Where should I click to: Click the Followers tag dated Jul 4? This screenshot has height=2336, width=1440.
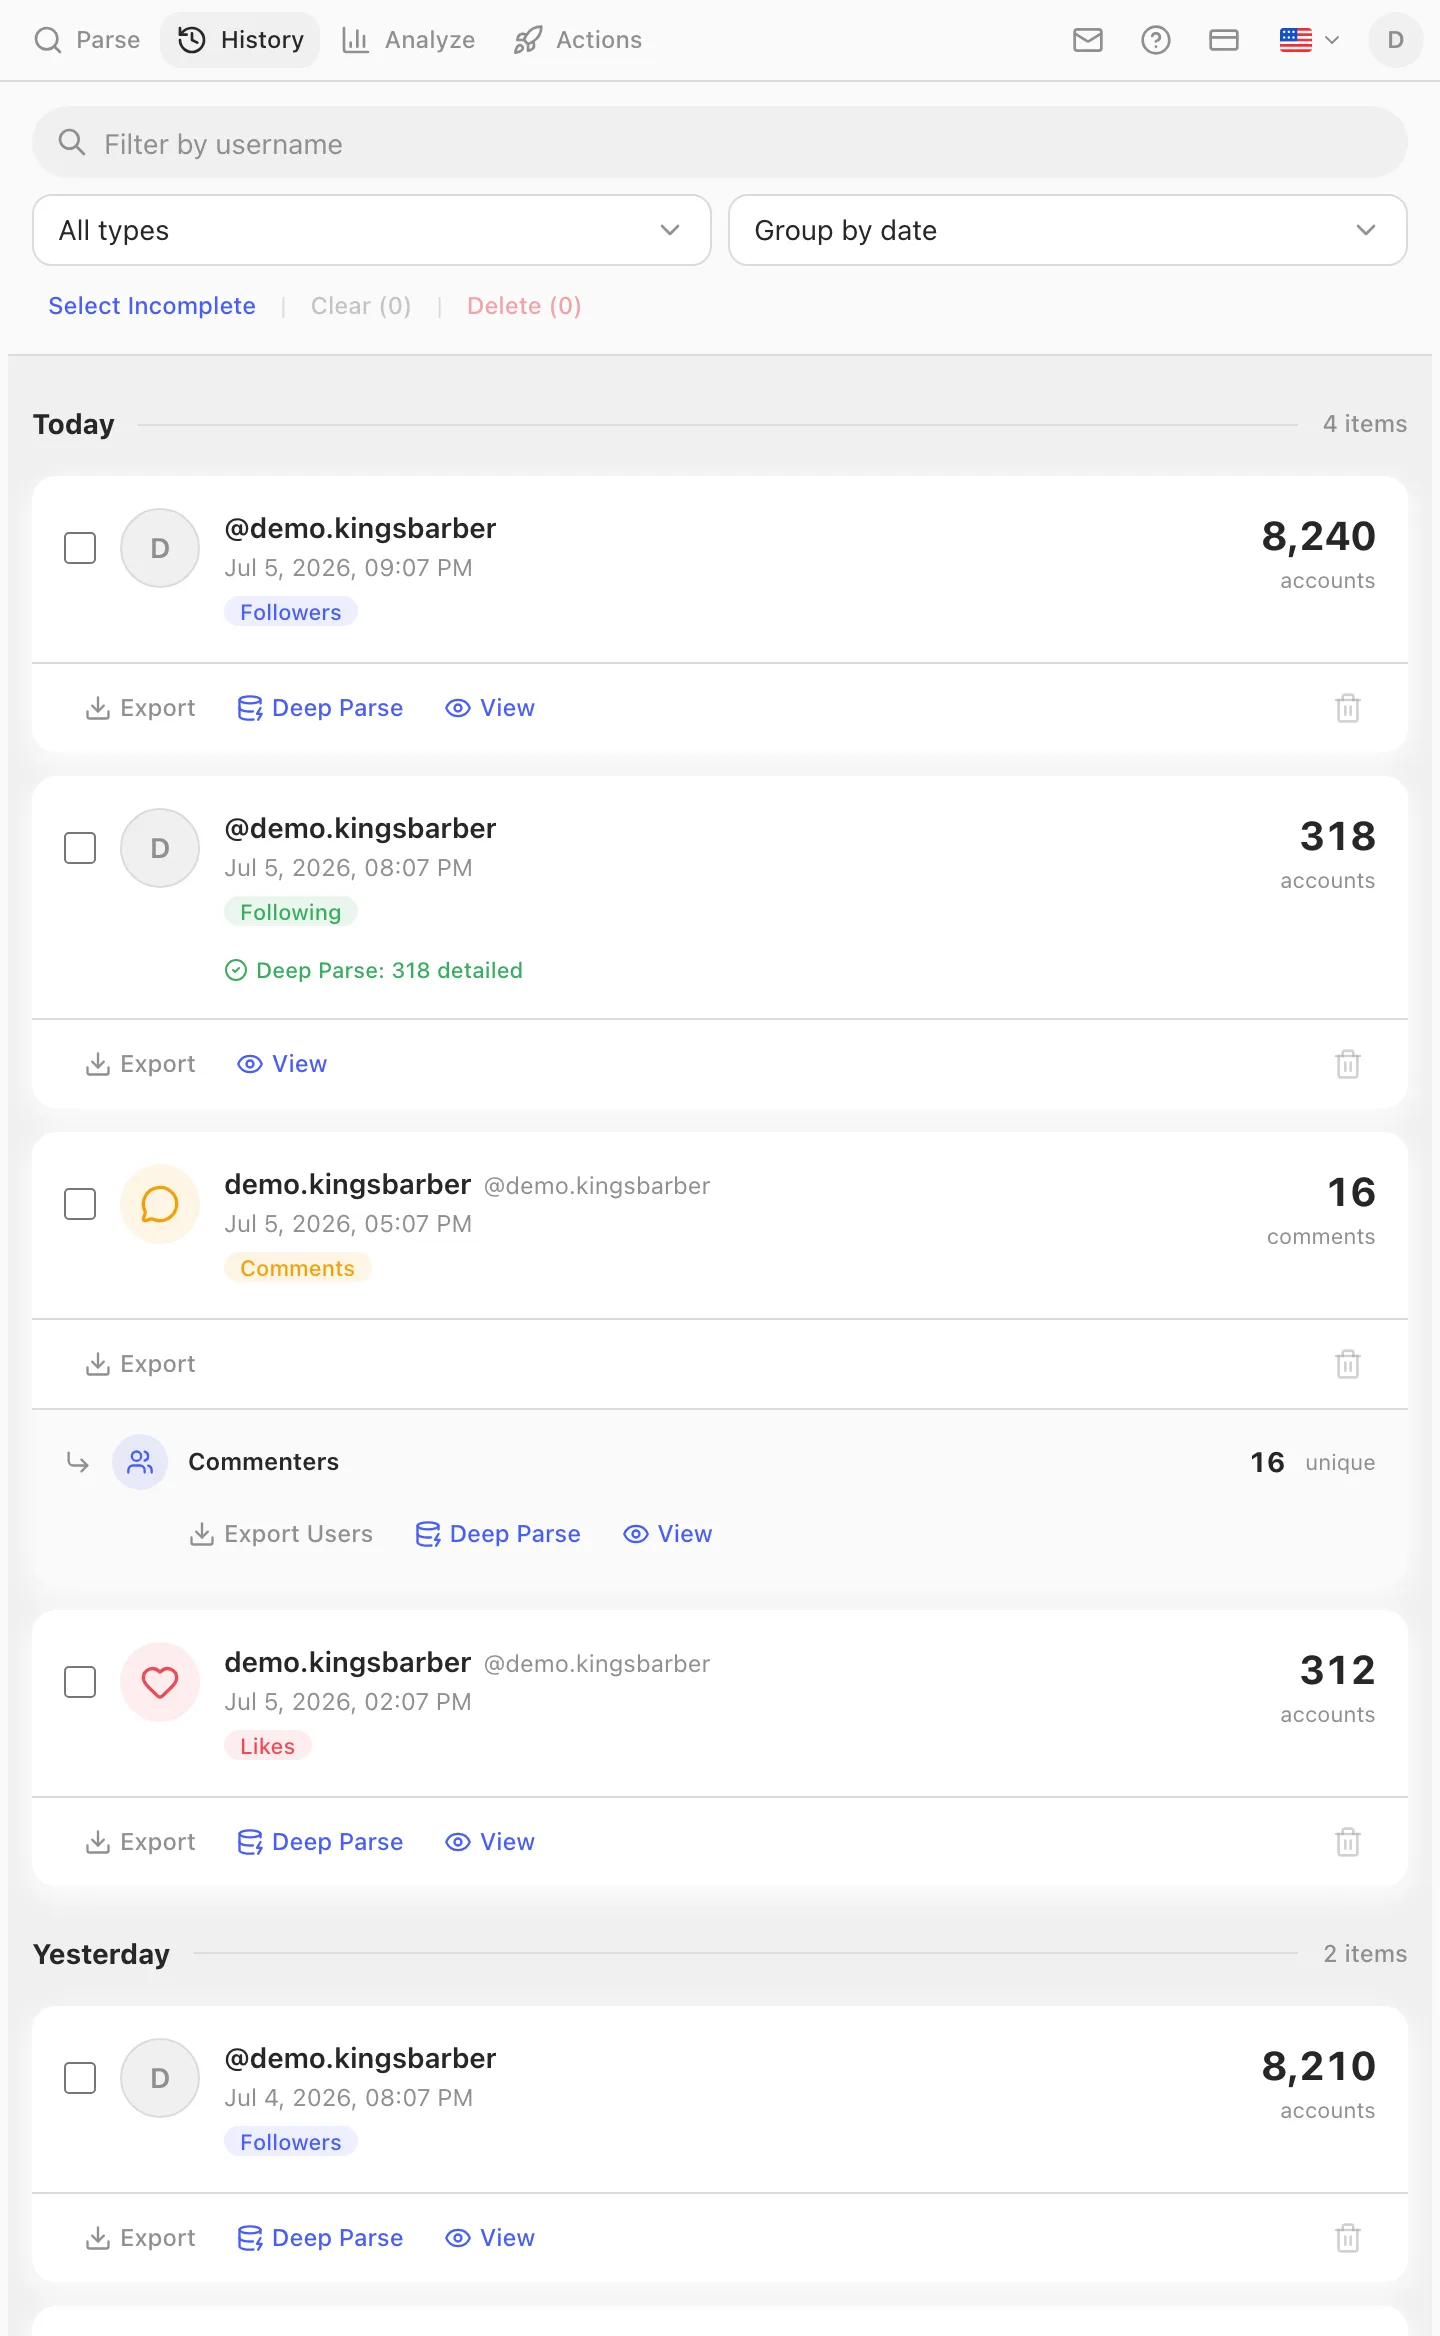291,2142
